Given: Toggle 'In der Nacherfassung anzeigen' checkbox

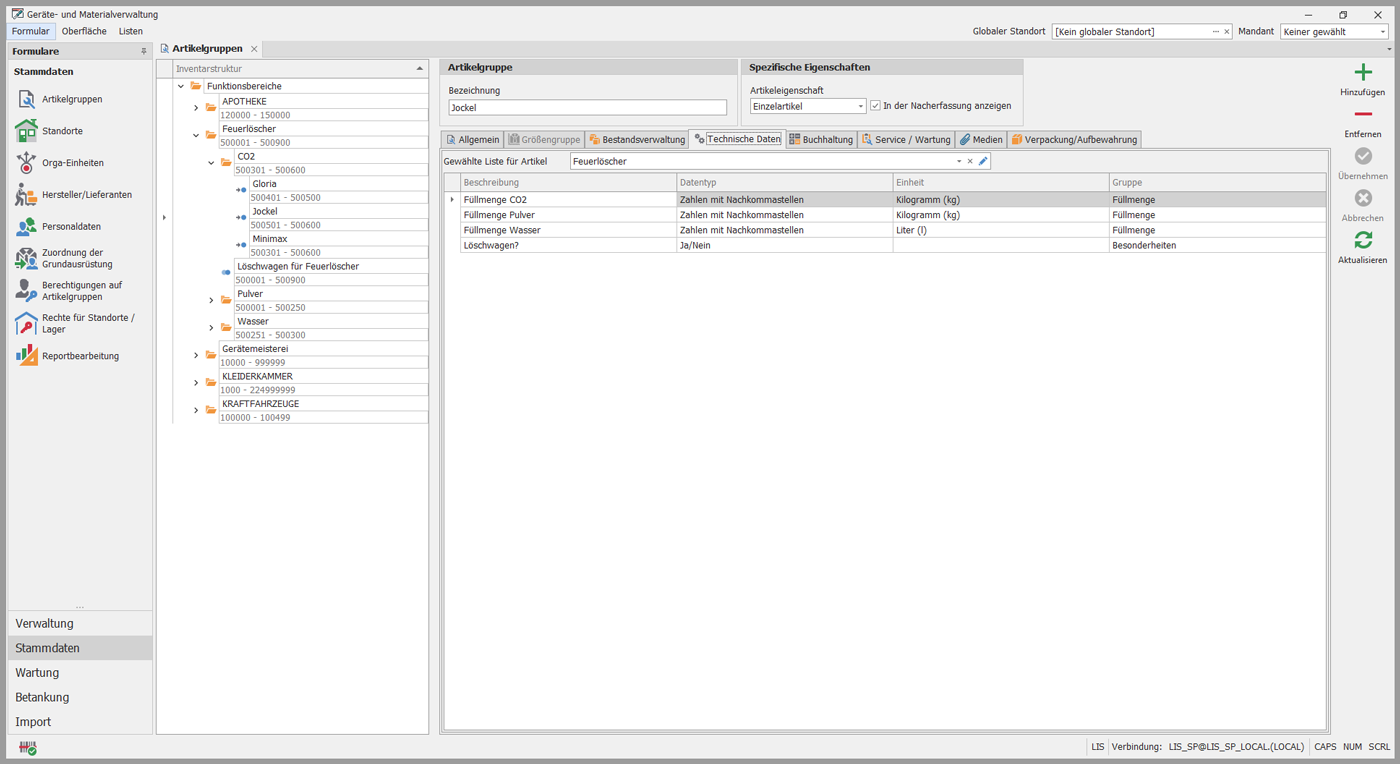Looking at the screenshot, I should pos(875,106).
